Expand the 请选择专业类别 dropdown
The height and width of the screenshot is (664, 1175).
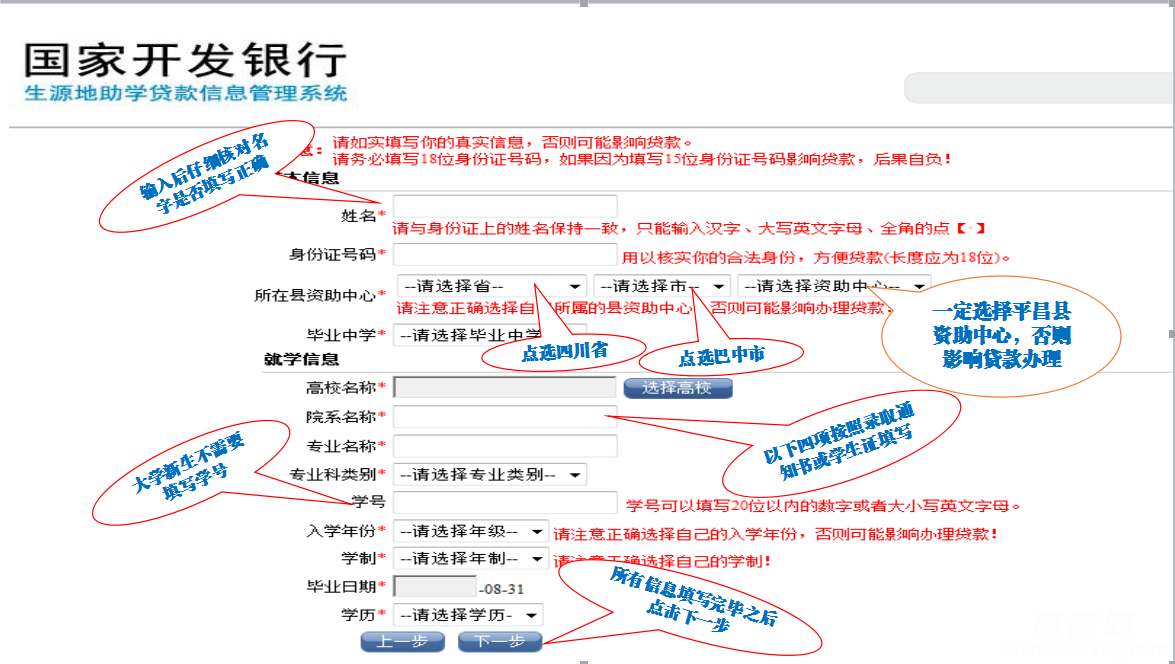pos(490,474)
